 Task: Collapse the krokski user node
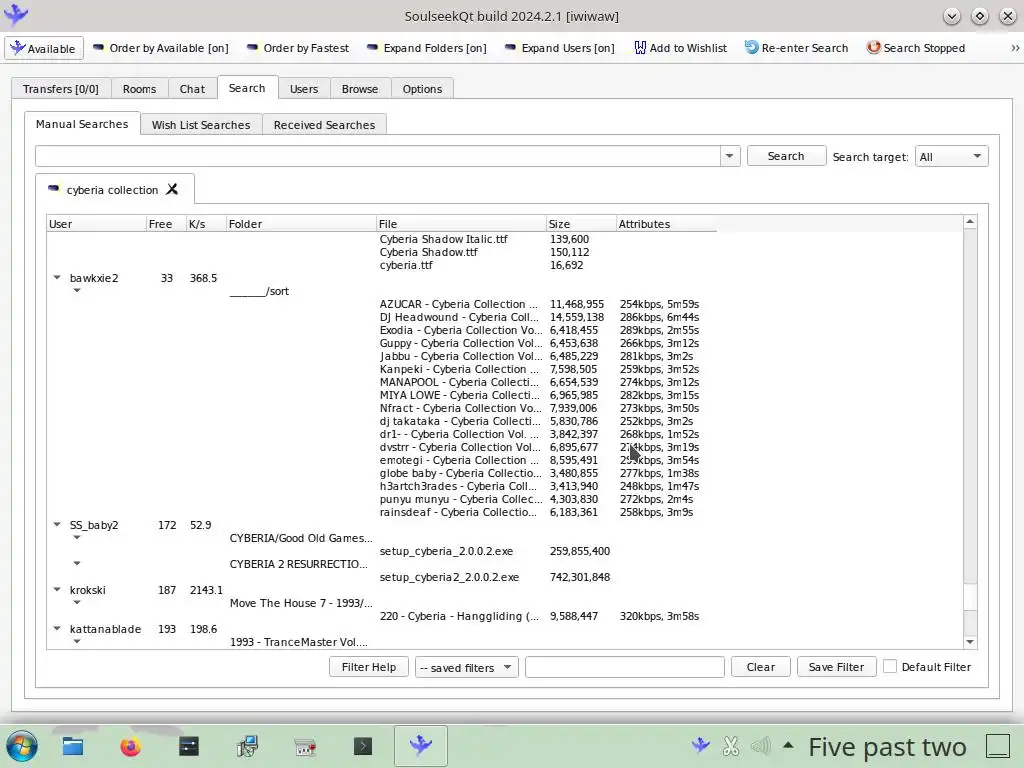(57, 589)
